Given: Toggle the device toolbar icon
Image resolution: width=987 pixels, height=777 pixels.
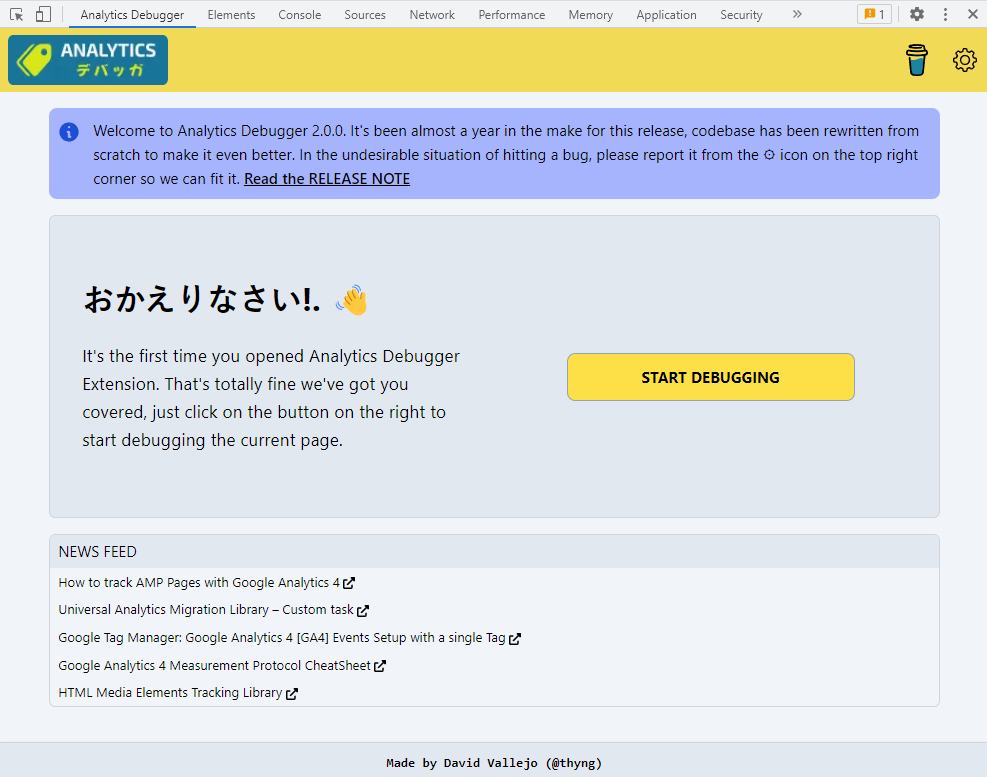Looking at the screenshot, I should (43, 14).
